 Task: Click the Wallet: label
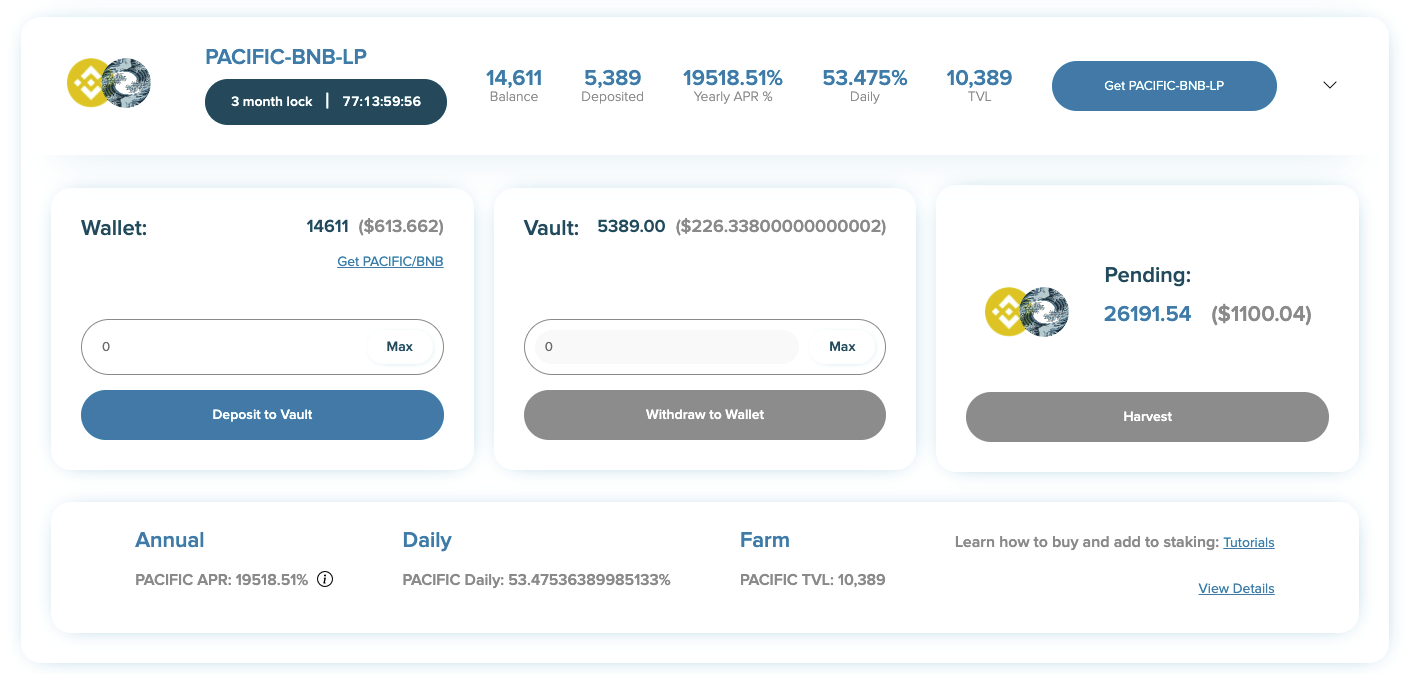click(x=114, y=228)
